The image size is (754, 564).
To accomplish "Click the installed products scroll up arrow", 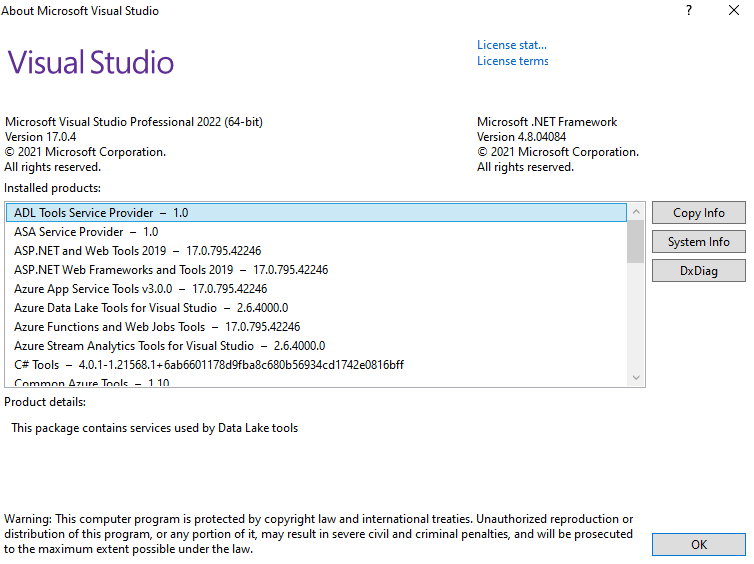I will [636, 212].
